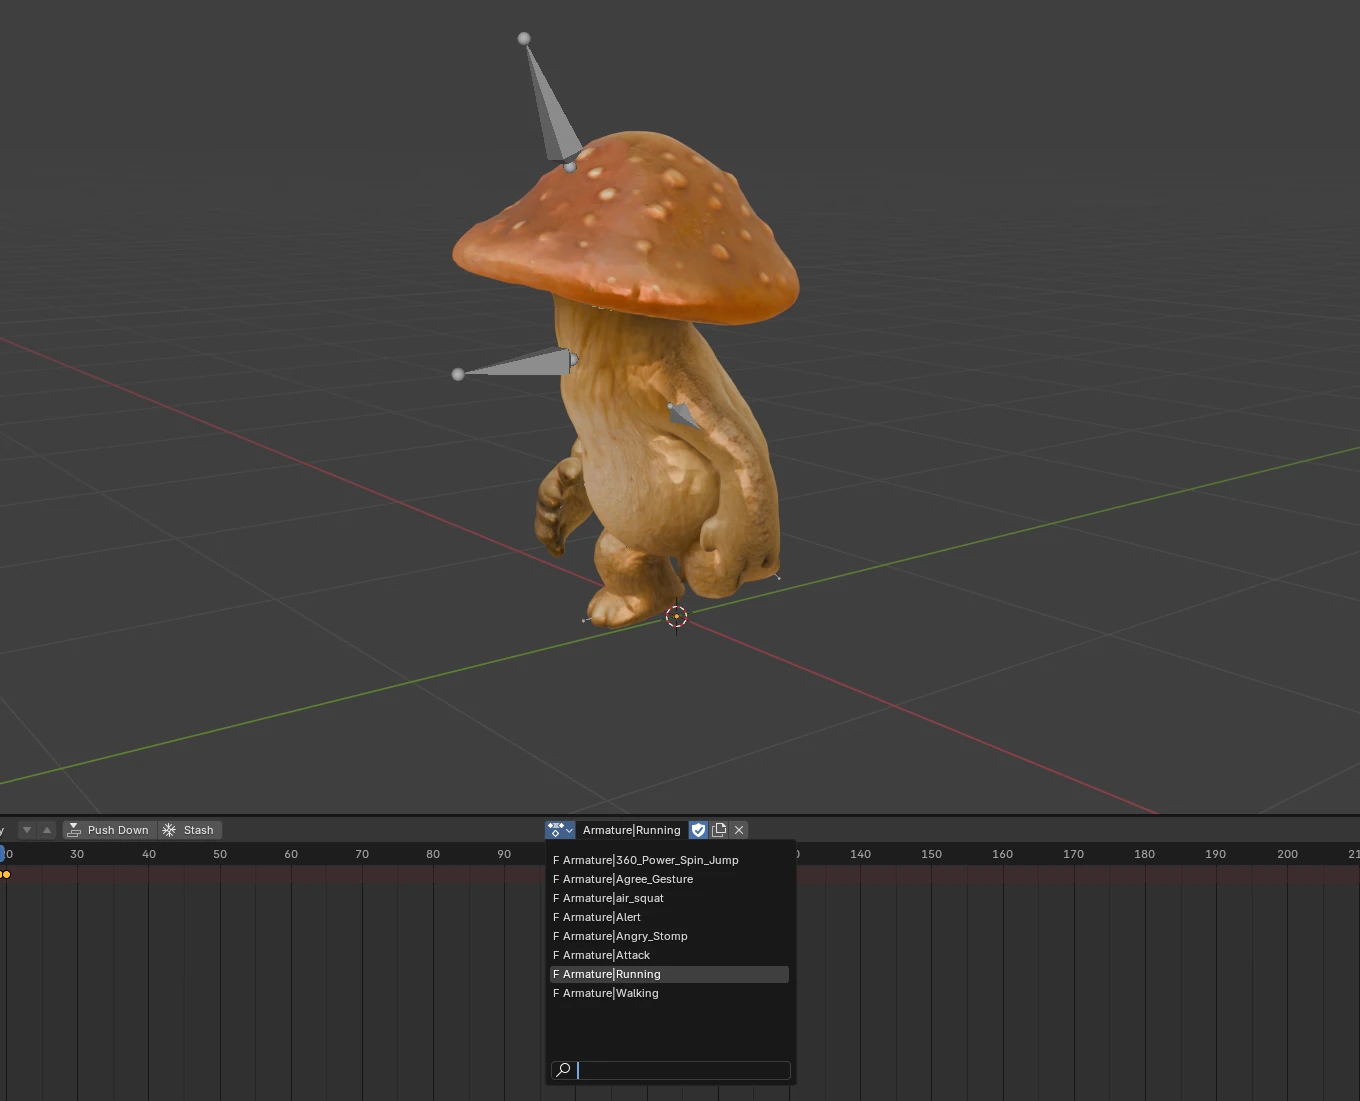Open the action browse dropdown icon
Image resolution: width=1360 pixels, height=1101 pixels.
point(560,830)
